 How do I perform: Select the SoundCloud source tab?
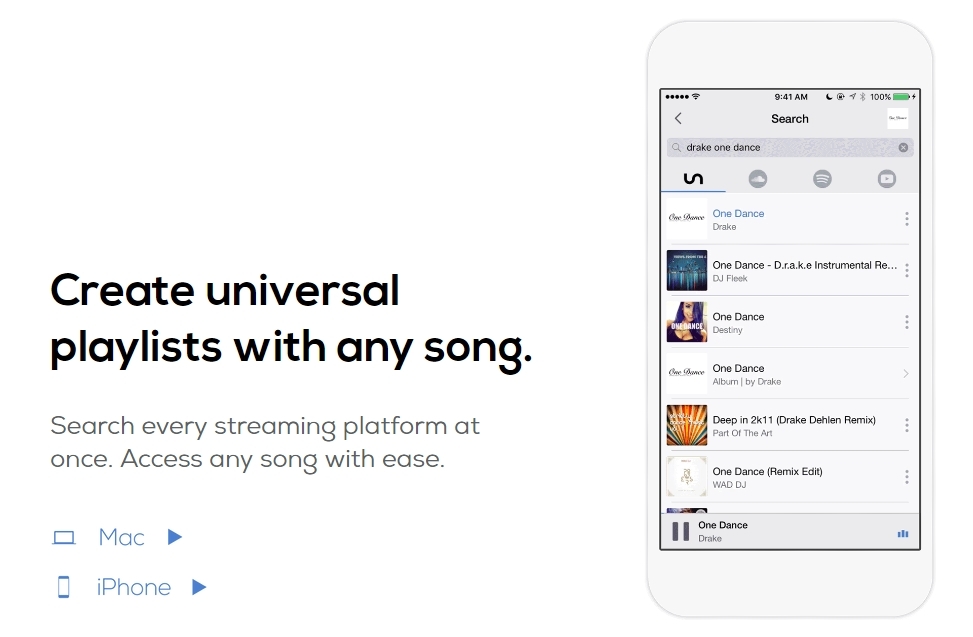[758, 179]
